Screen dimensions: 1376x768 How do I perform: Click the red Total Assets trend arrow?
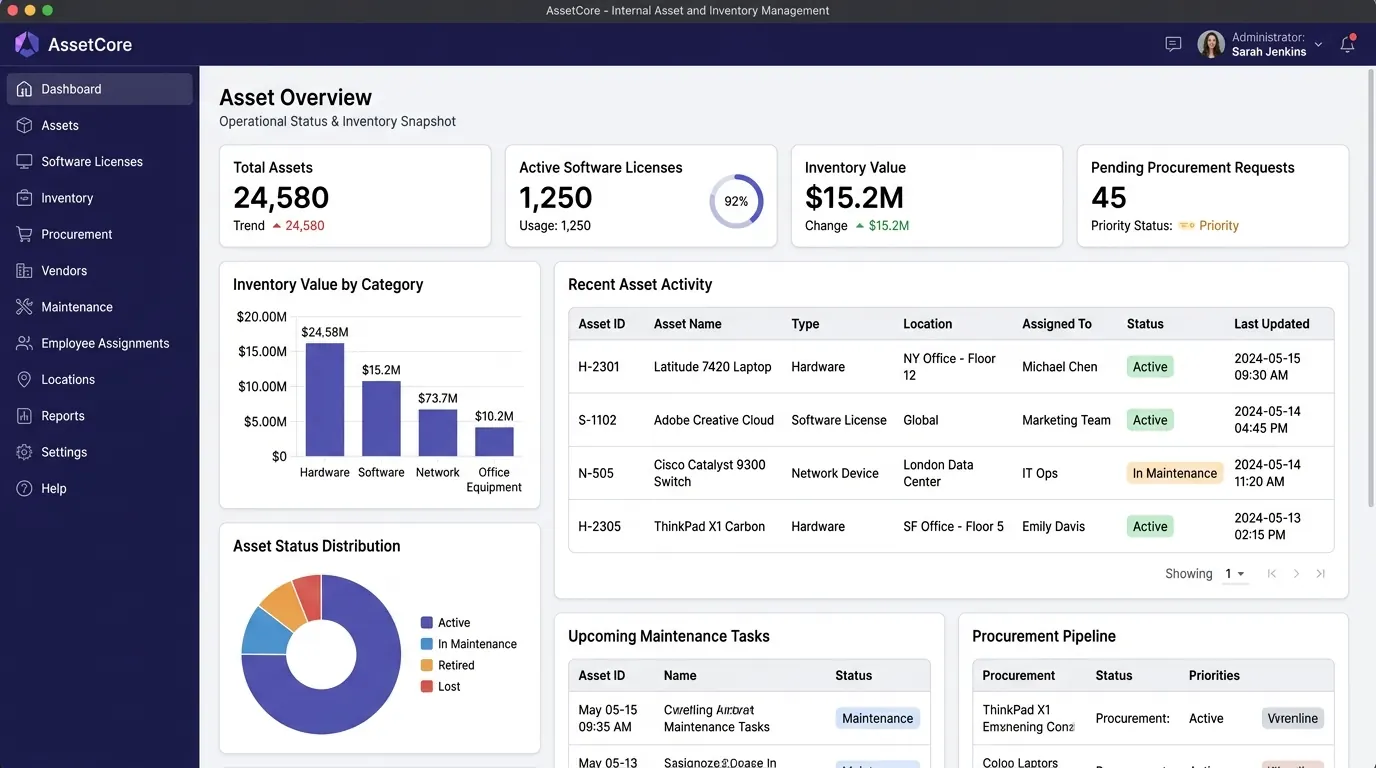click(277, 226)
